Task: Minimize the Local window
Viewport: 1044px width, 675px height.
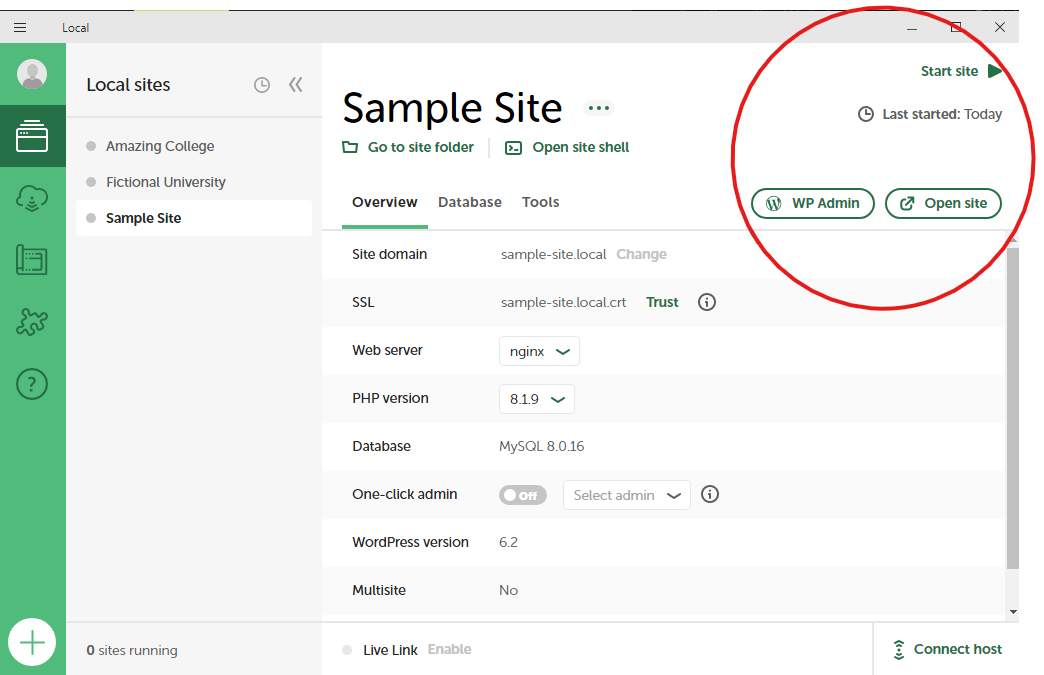Action: tap(912, 27)
